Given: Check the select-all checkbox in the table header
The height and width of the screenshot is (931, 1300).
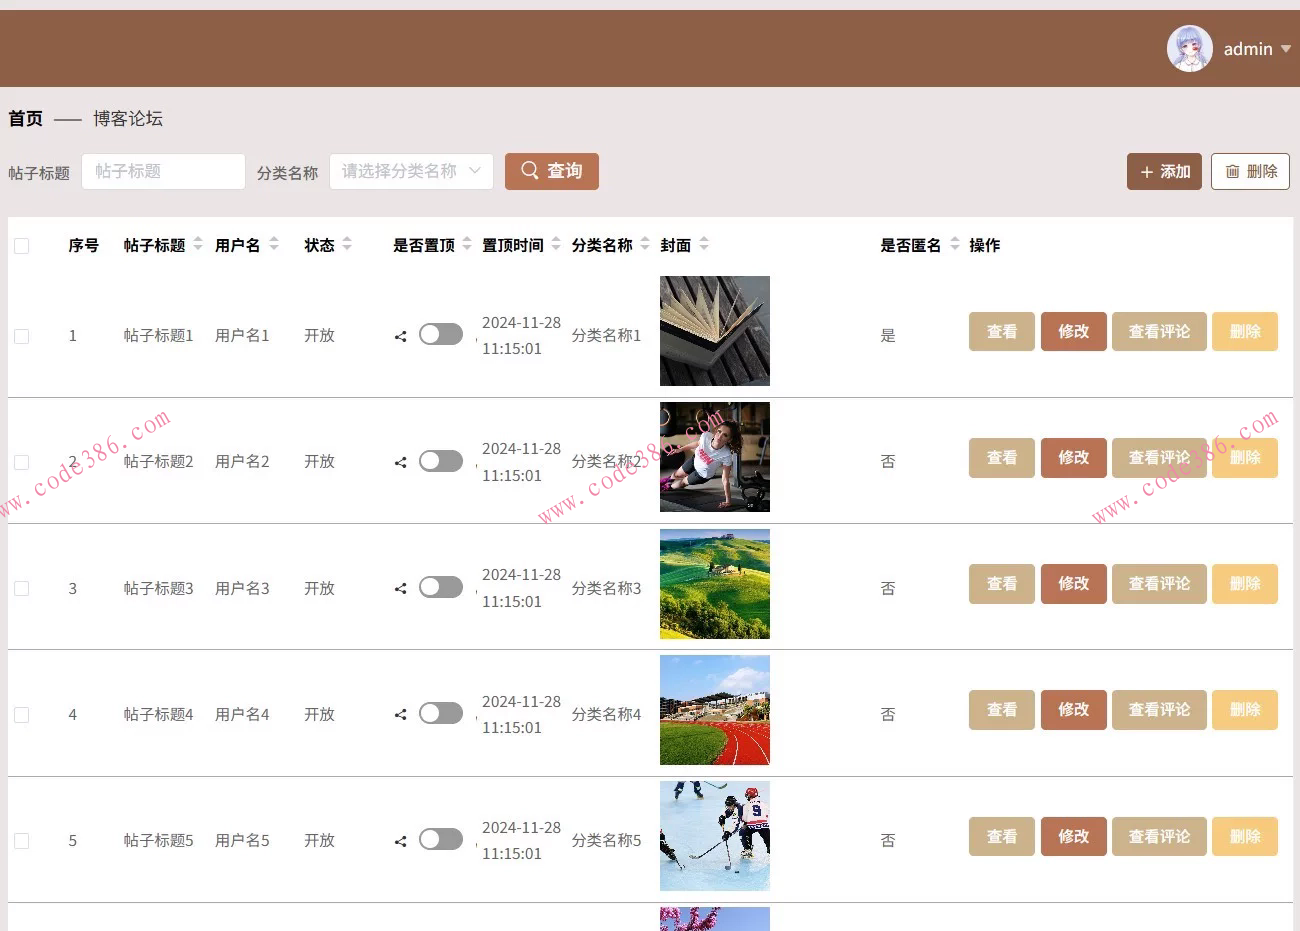Looking at the screenshot, I should click(21, 245).
